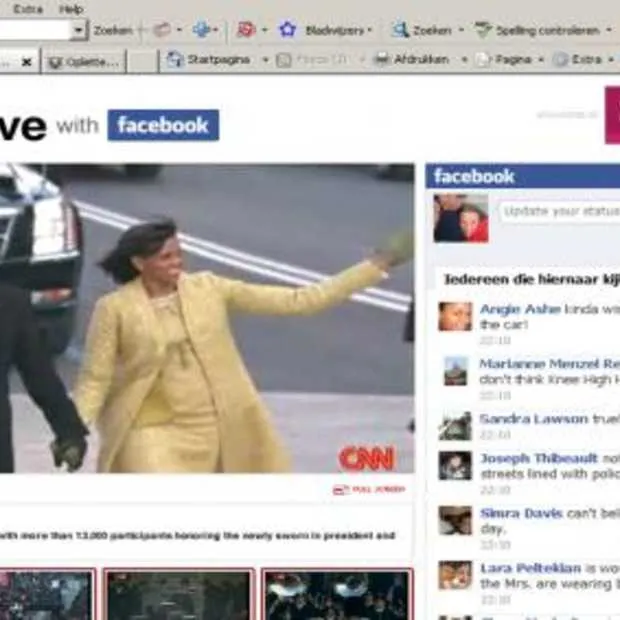Open the Pagina dropdown menu
This screenshot has width=620, height=620.
541,60
